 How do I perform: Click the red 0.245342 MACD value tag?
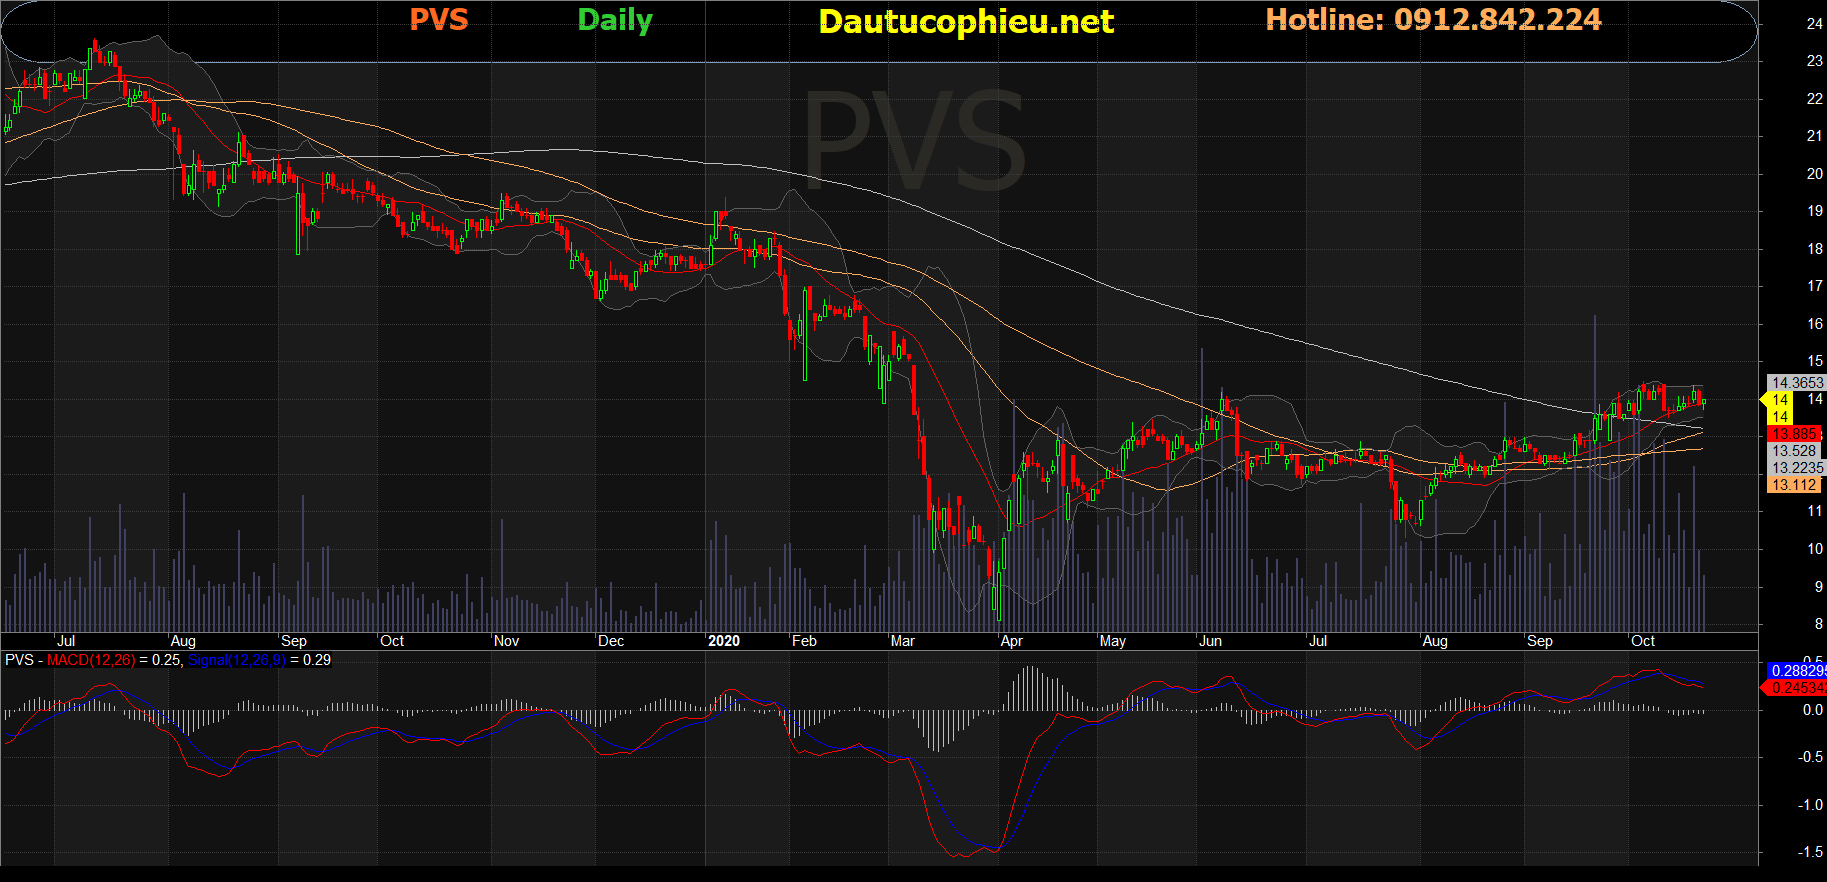click(1797, 688)
